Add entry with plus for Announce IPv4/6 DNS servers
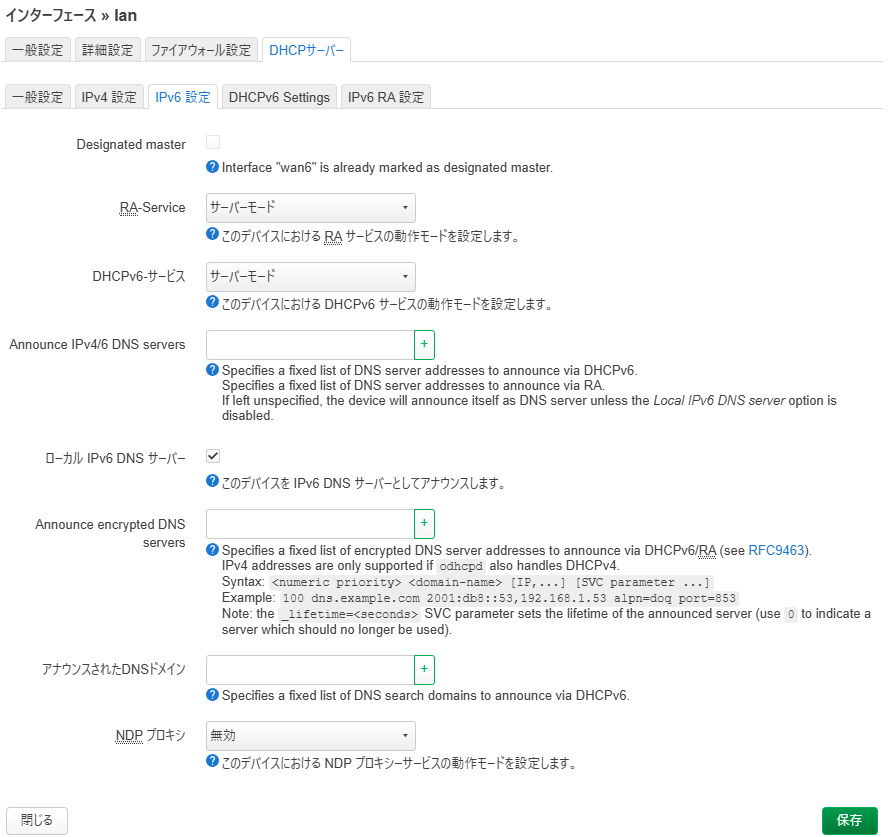Viewport: 888px width, 837px height. click(x=424, y=345)
